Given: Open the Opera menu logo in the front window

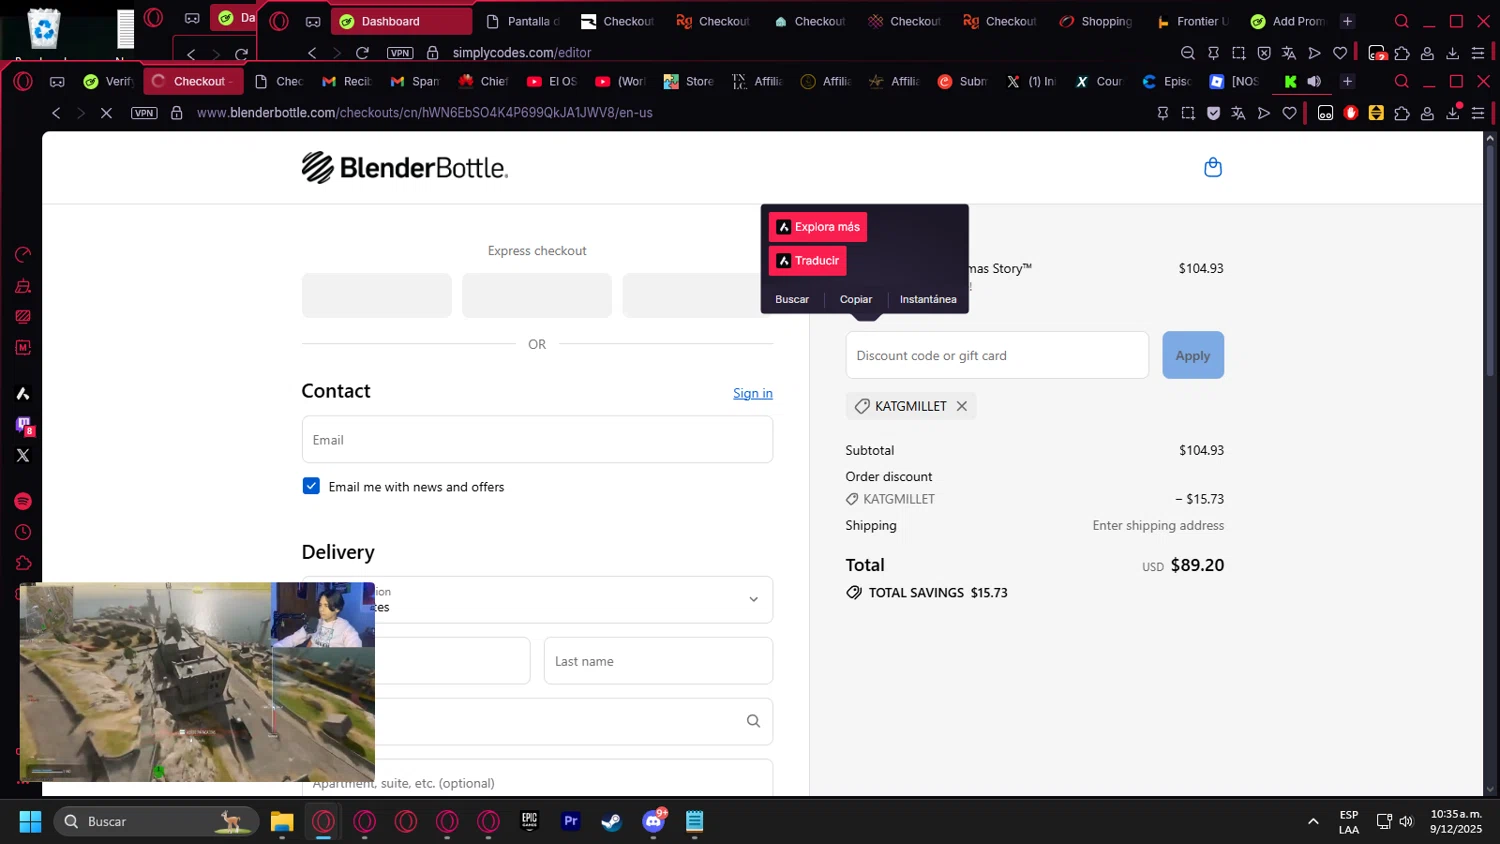Looking at the screenshot, I should 23,81.
